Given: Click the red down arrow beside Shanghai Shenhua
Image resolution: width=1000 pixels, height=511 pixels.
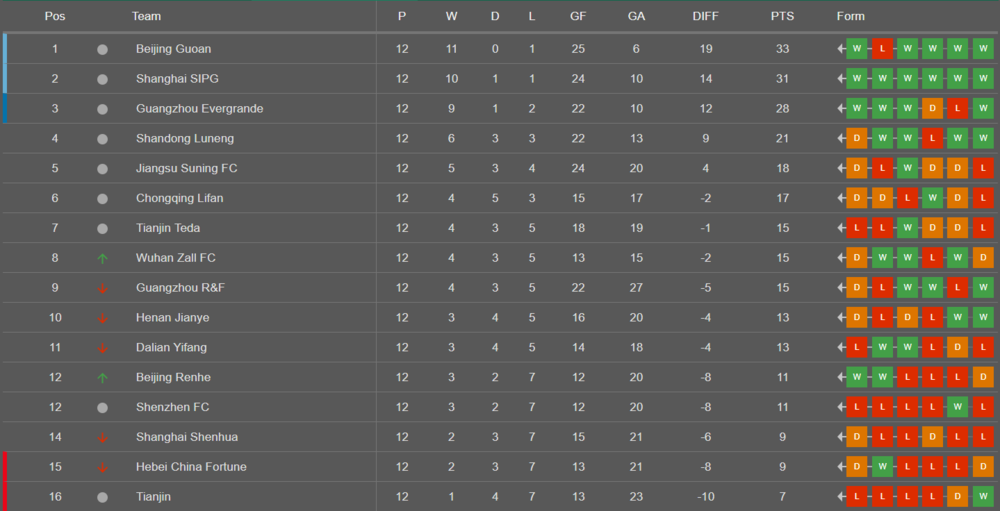Looking at the screenshot, I should [102, 438].
